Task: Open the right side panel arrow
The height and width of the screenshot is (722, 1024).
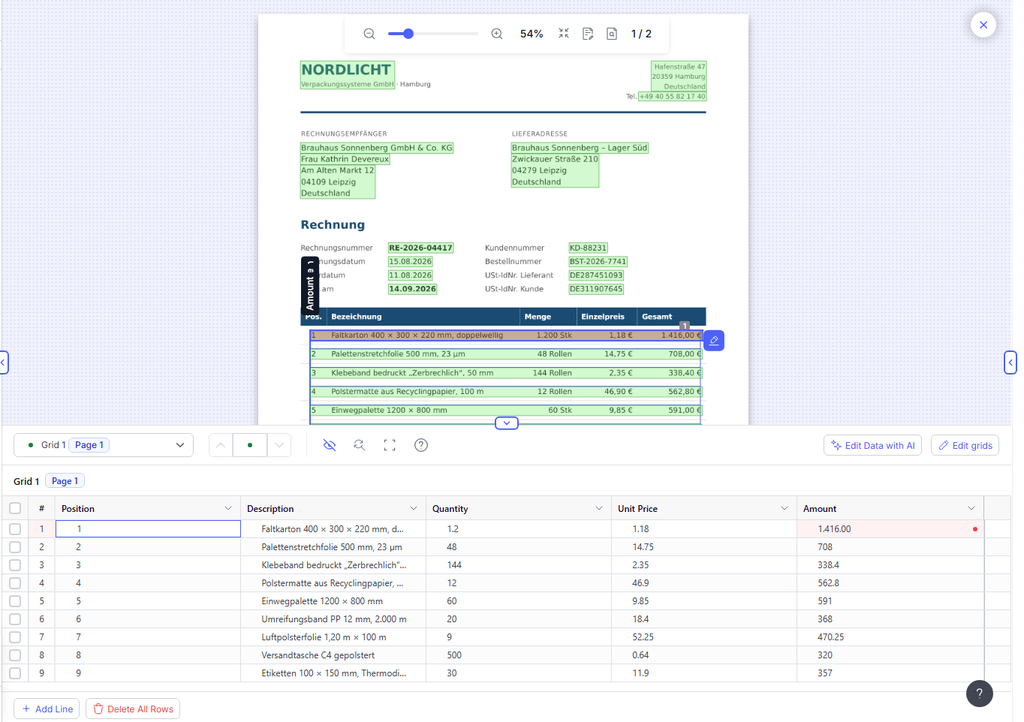Action: [x=1010, y=362]
